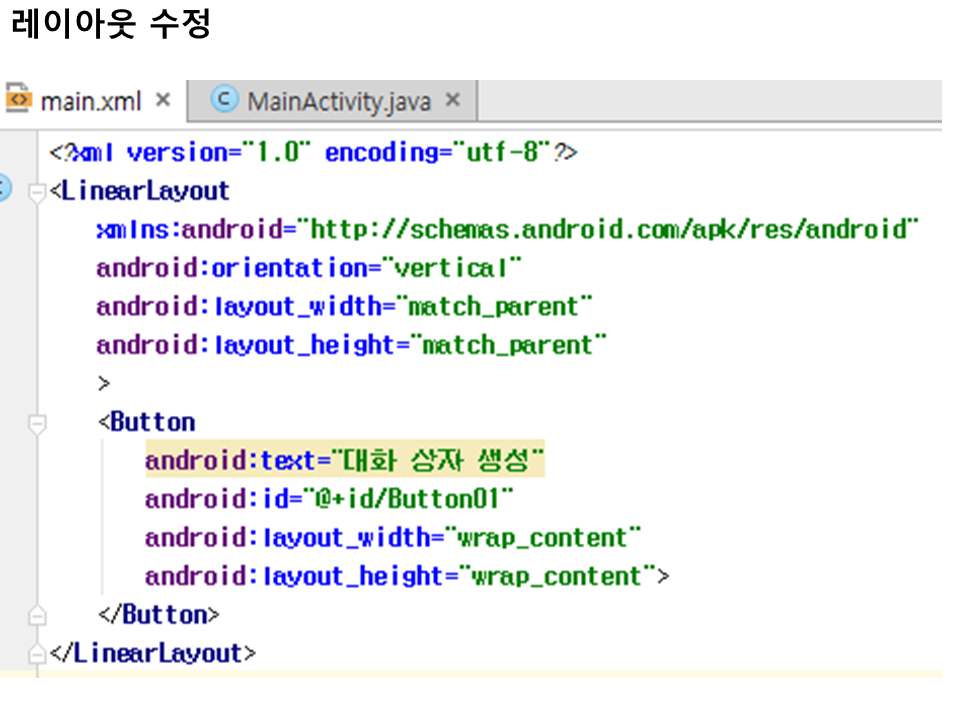Click the LinearLayout layout_height match_parent value
The image size is (960, 720).
[508, 346]
